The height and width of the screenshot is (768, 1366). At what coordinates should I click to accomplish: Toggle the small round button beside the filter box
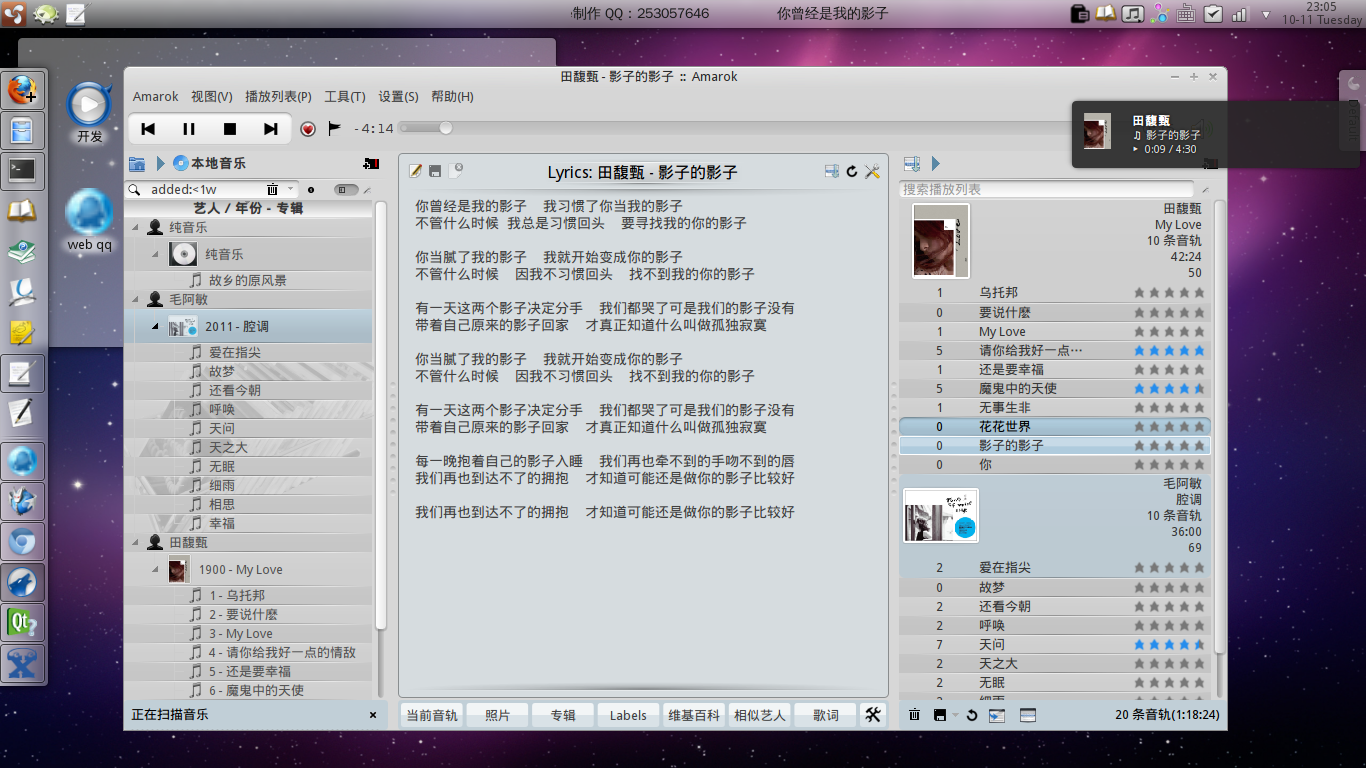pos(311,189)
